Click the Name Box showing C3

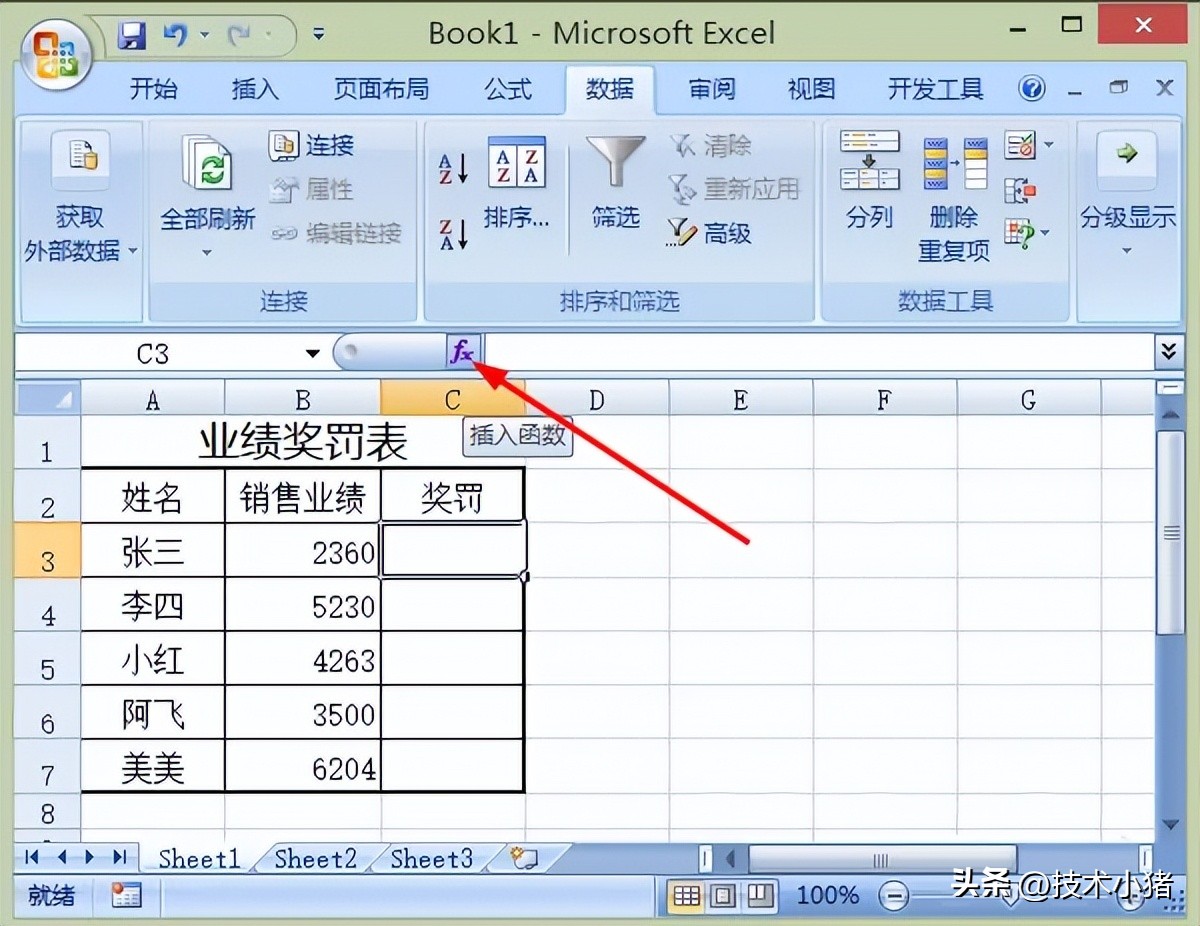[153, 353]
